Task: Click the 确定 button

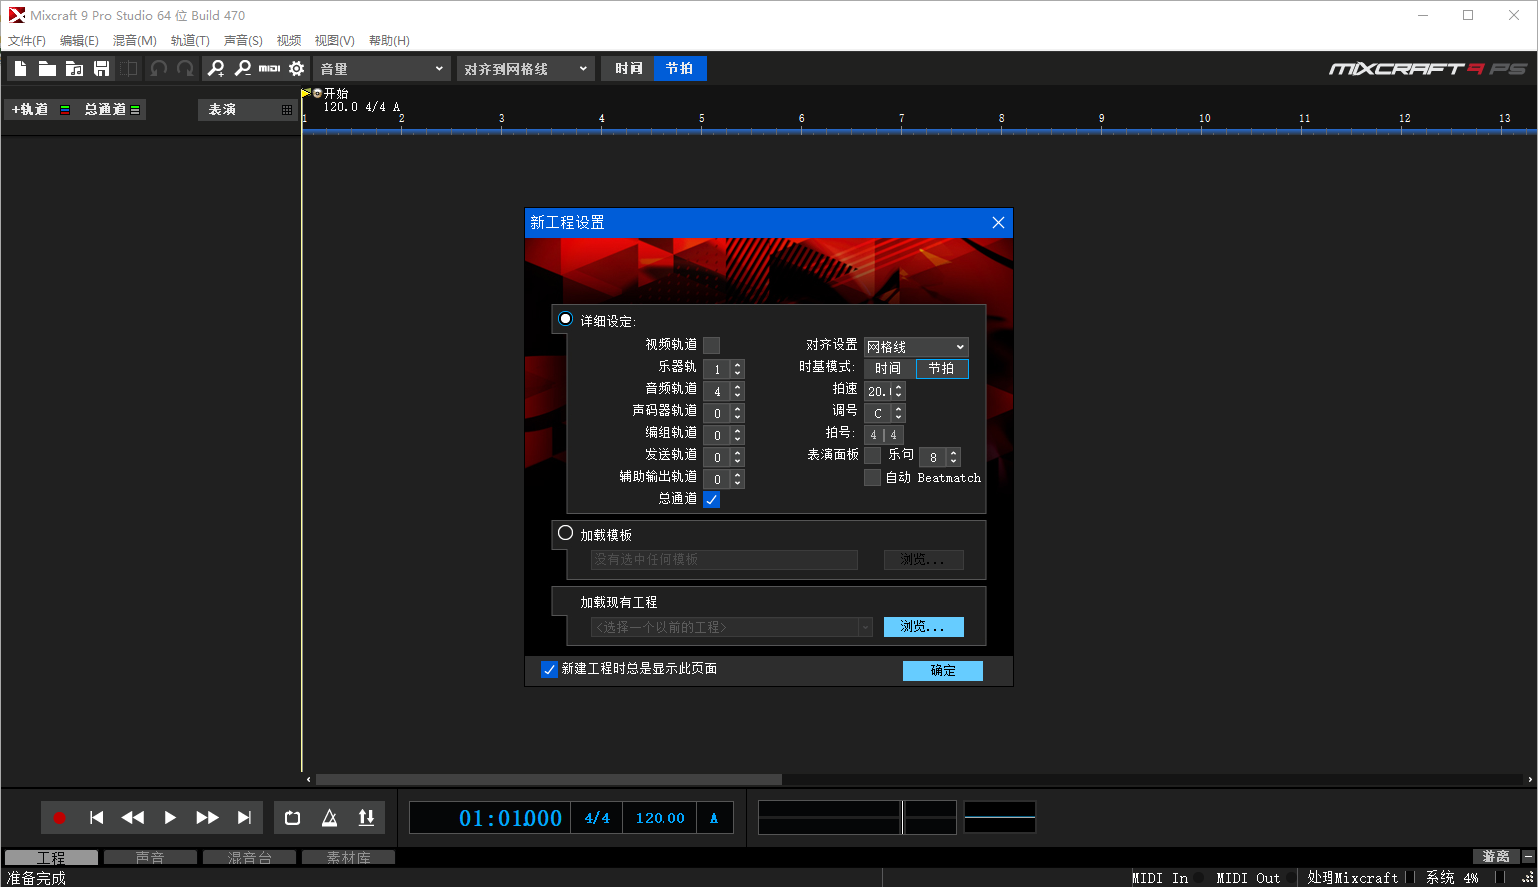Action: [x=942, y=671]
